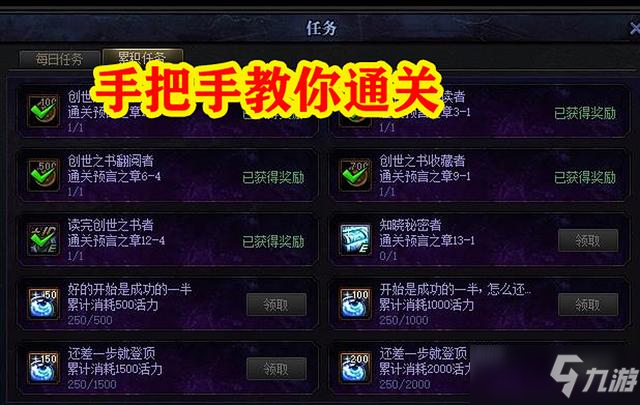Screen dimensions: 640x405
Task: Click the 250/500 progress text
Action: (x=90, y=320)
